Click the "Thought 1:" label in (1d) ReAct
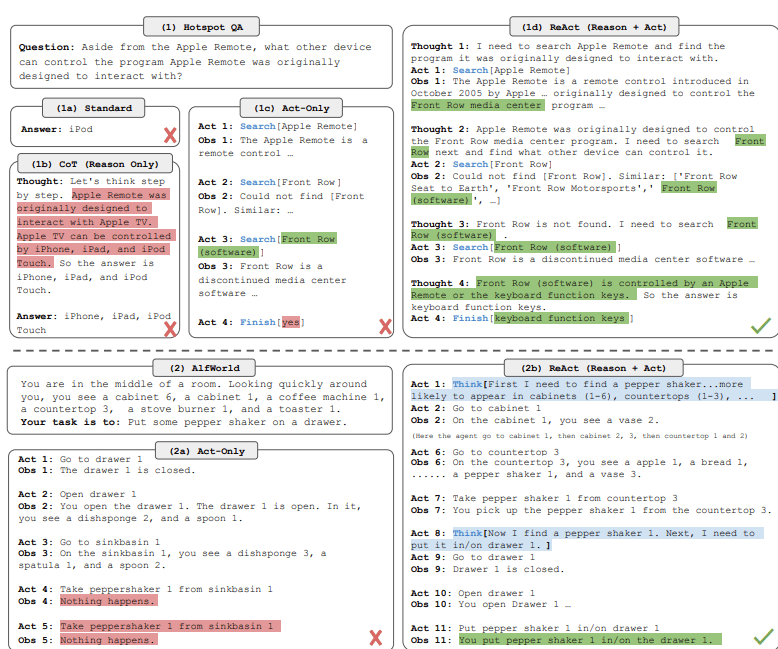 pos(440,46)
